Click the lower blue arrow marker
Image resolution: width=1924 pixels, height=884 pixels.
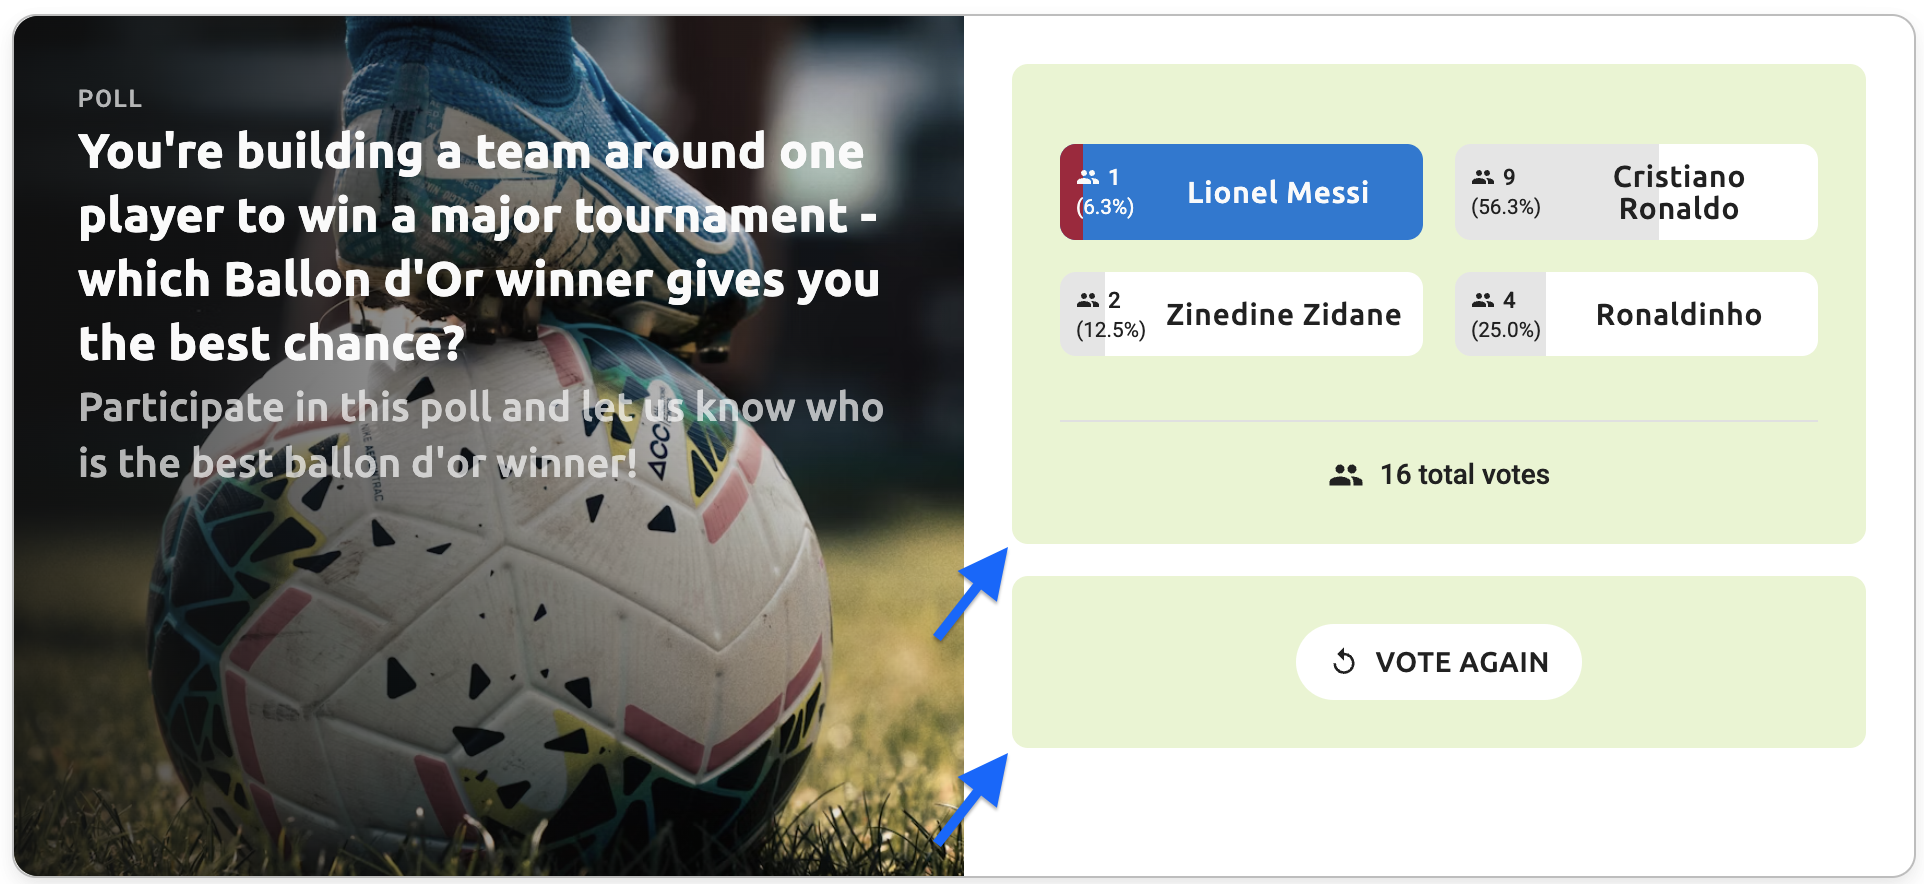click(974, 796)
